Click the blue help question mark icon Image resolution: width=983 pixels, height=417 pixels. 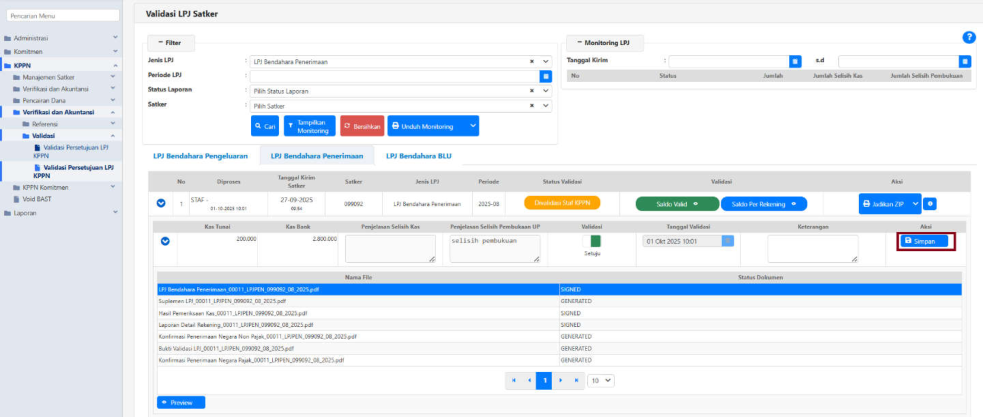pos(968,37)
